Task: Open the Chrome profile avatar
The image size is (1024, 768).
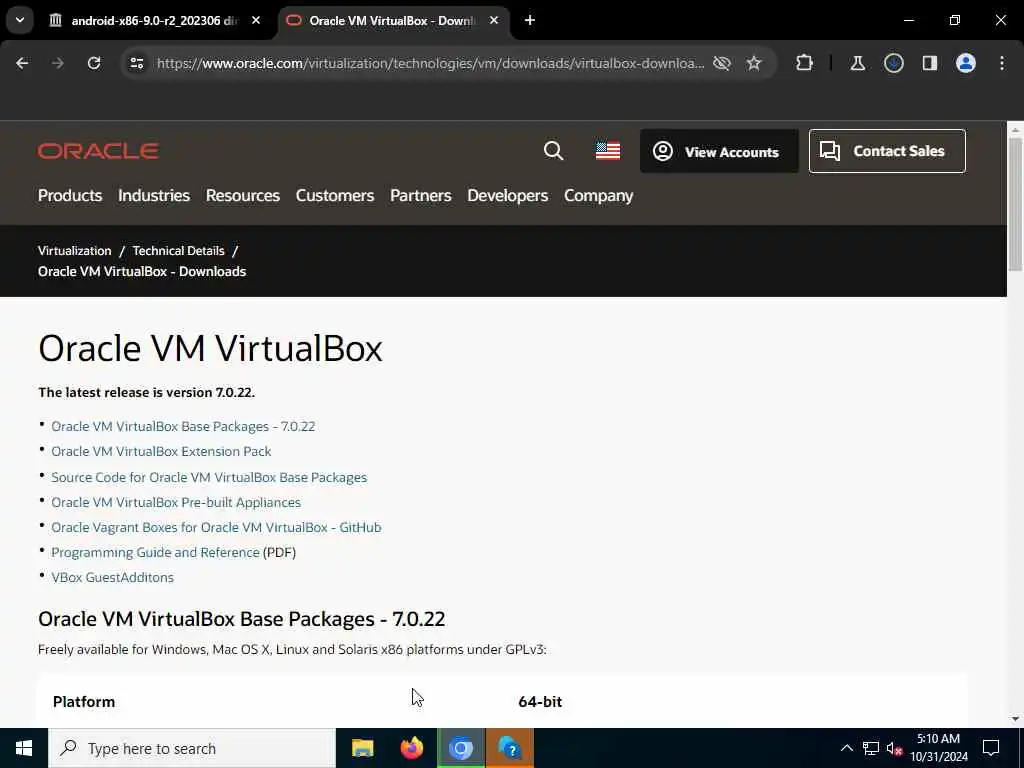Action: [x=966, y=63]
